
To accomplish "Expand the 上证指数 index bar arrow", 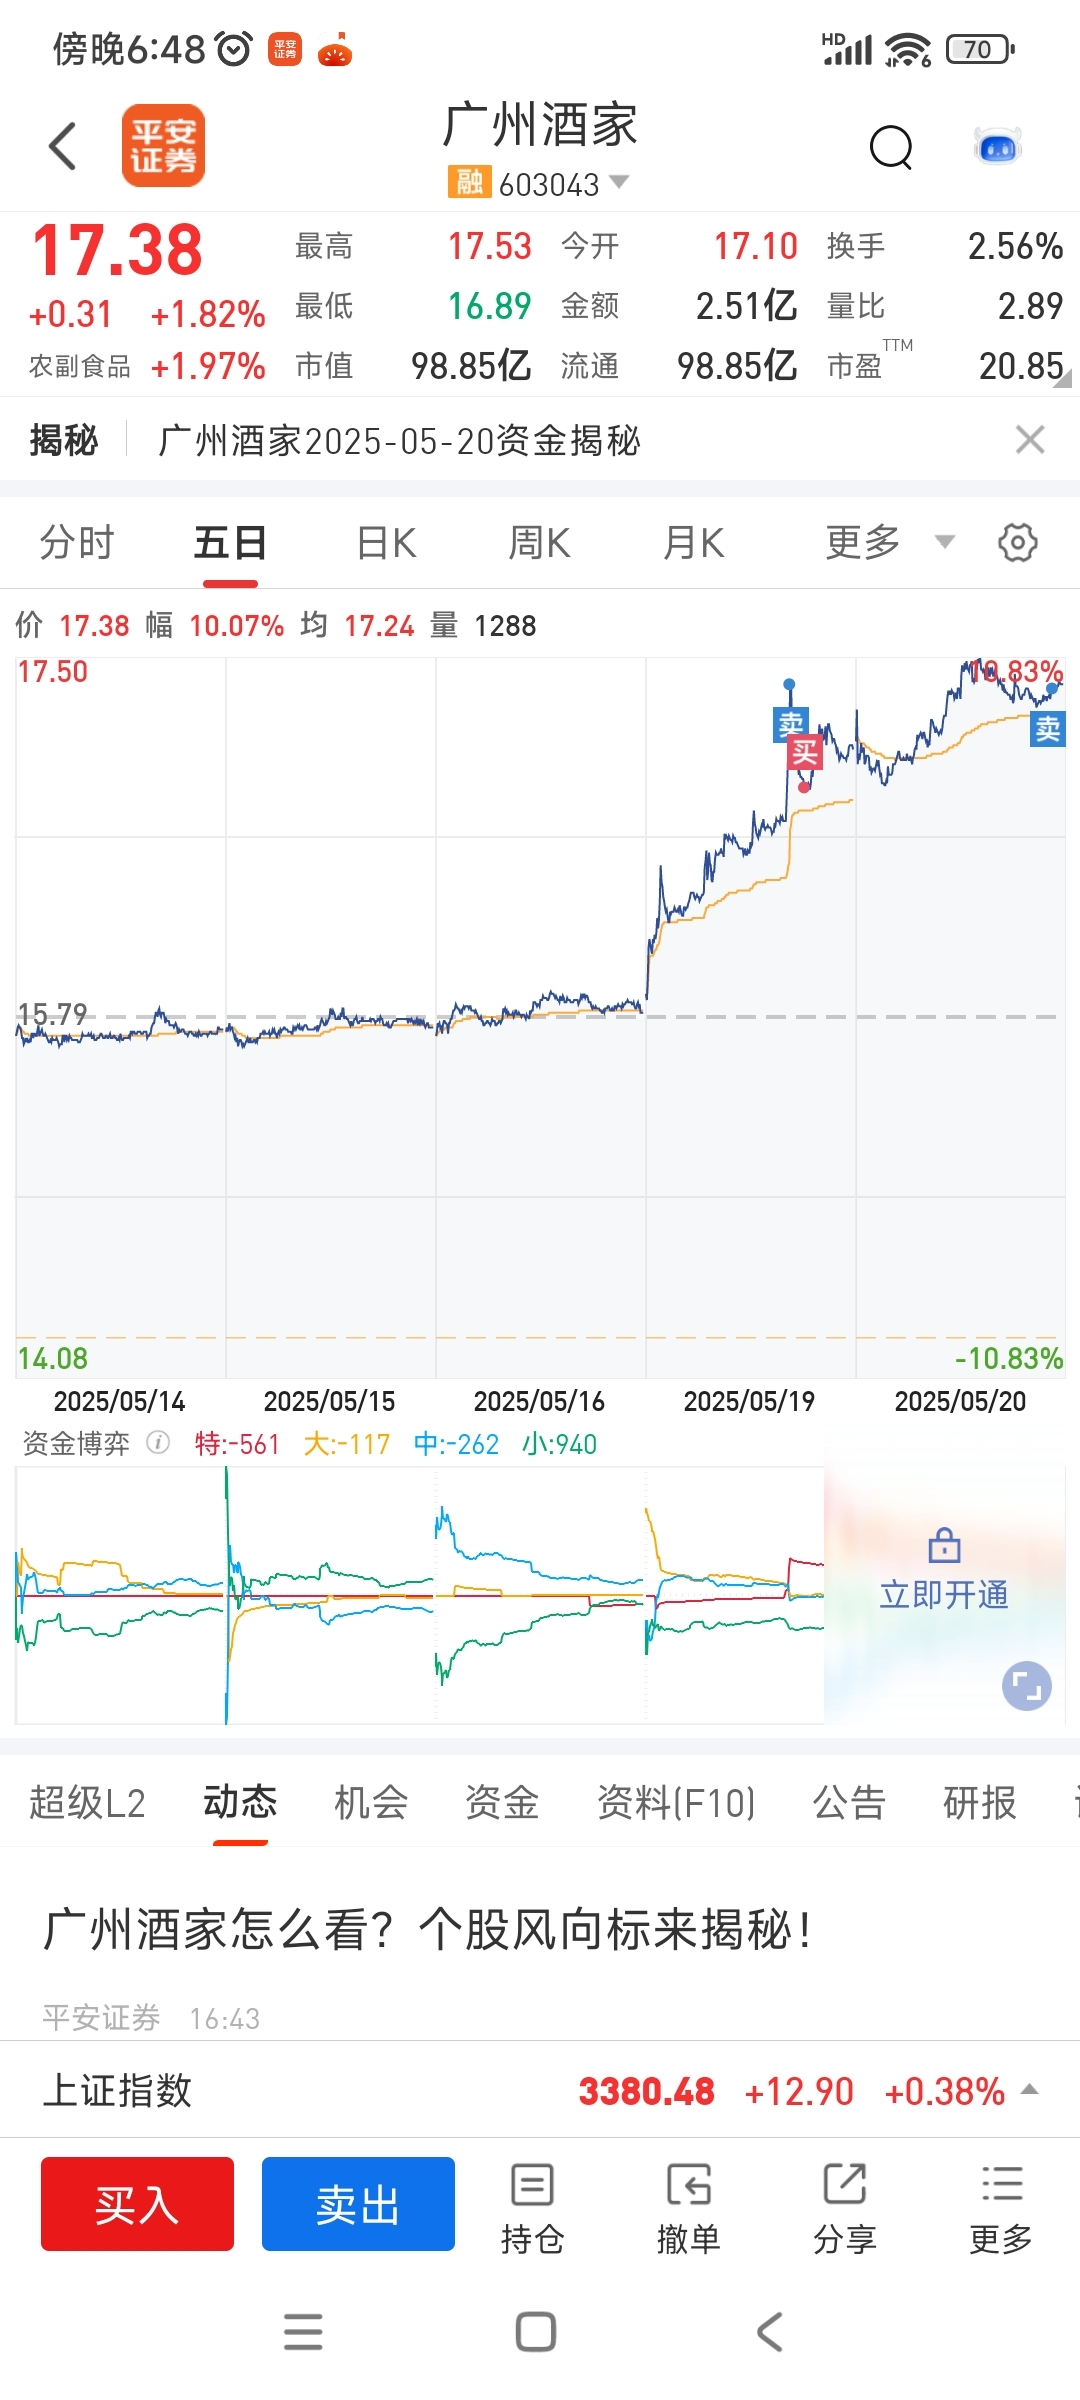I will pyautogui.click(x=1029, y=2090).
